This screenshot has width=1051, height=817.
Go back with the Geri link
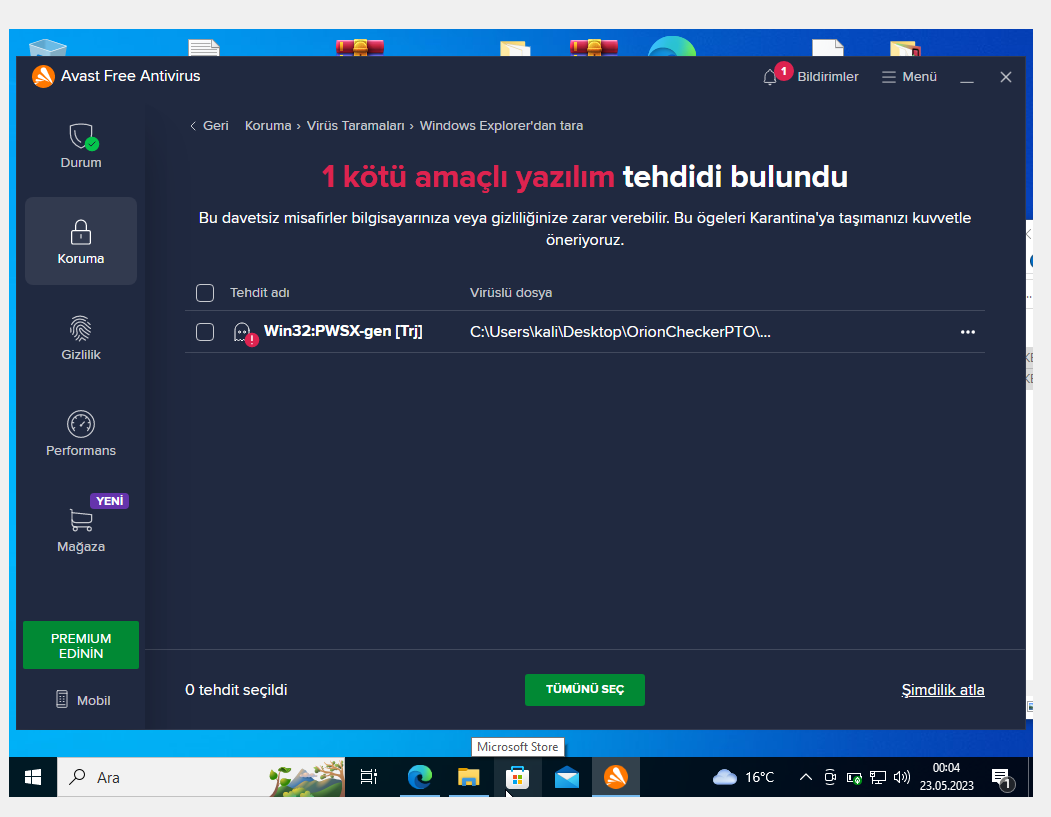pyautogui.click(x=209, y=126)
